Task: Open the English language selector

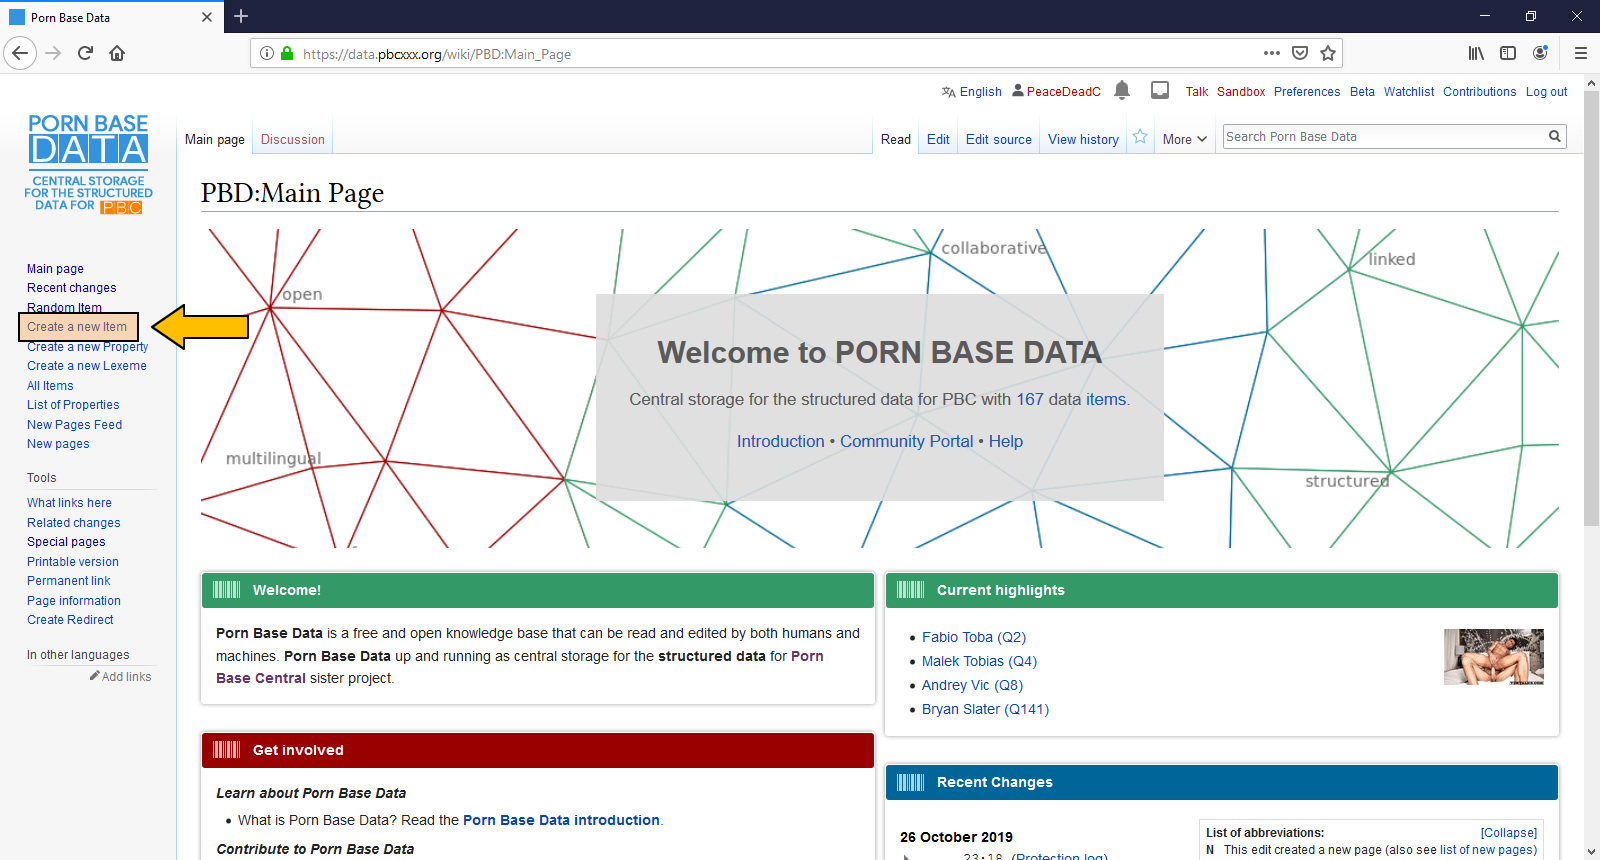Action: coord(971,92)
